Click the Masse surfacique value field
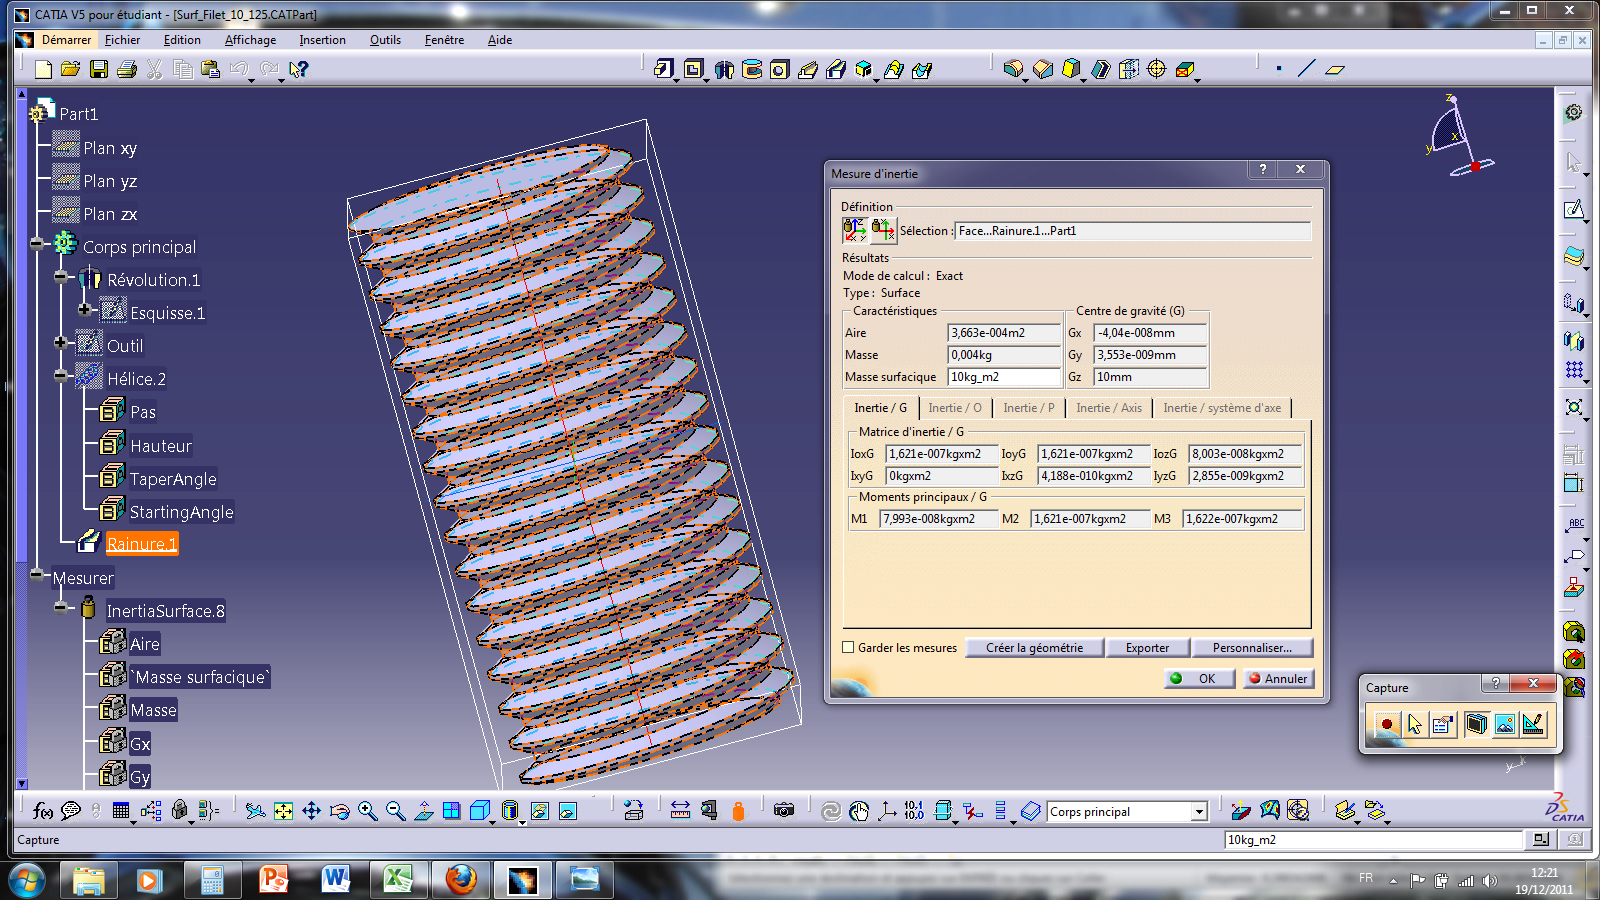Screen dimensions: 1600x900 tap(1003, 377)
